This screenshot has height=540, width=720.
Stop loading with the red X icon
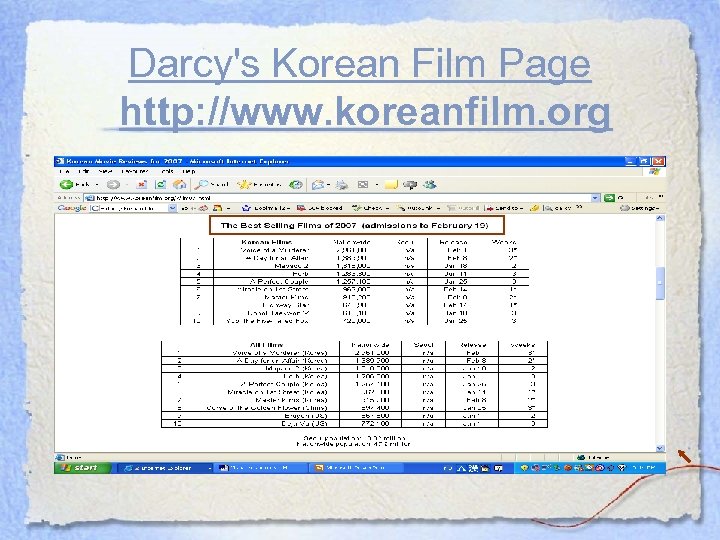[x=142, y=185]
